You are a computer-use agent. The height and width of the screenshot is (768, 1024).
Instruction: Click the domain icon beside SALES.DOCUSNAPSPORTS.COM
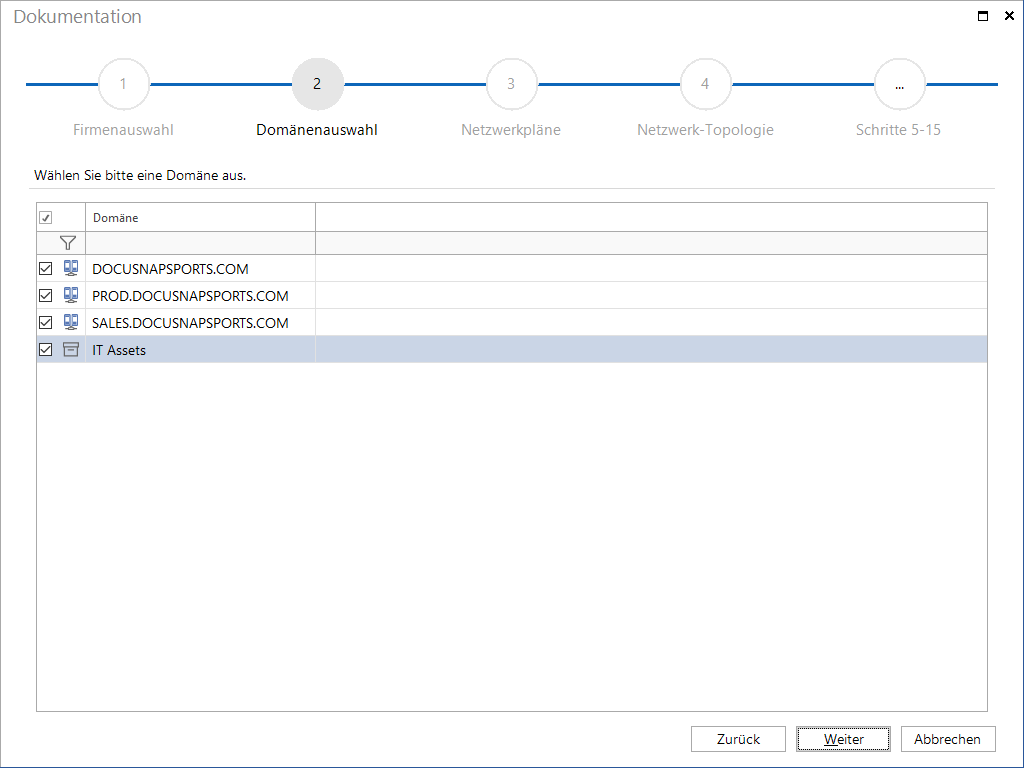71,322
